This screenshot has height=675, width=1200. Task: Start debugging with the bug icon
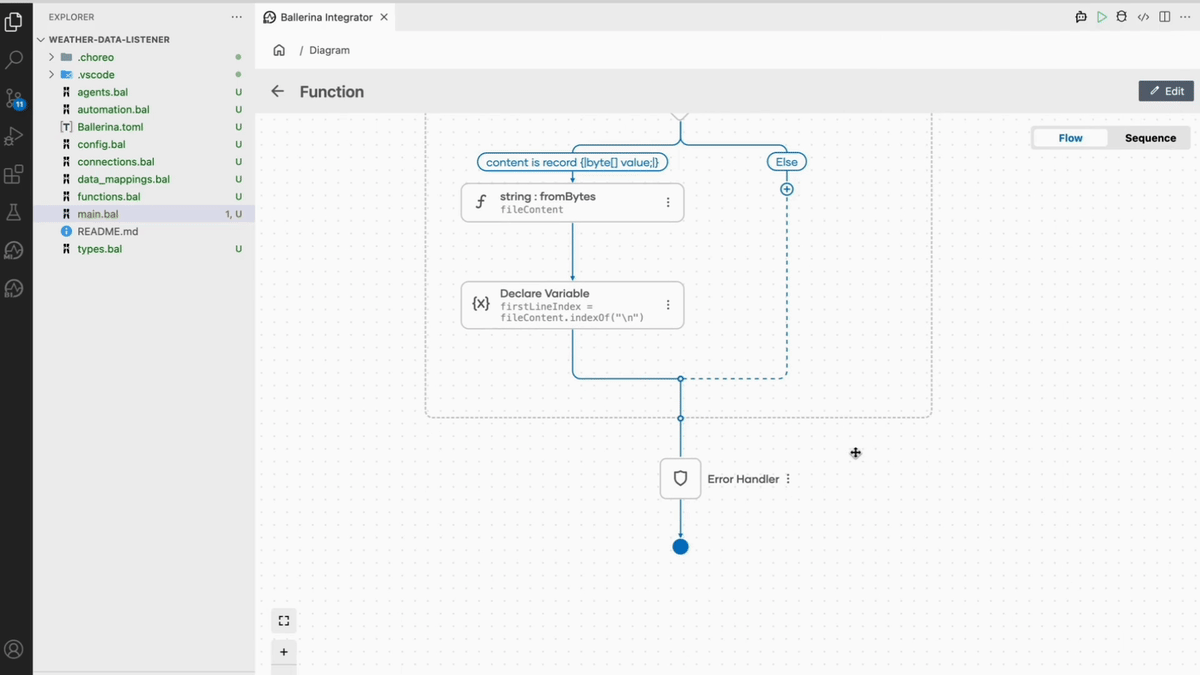click(1122, 17)
